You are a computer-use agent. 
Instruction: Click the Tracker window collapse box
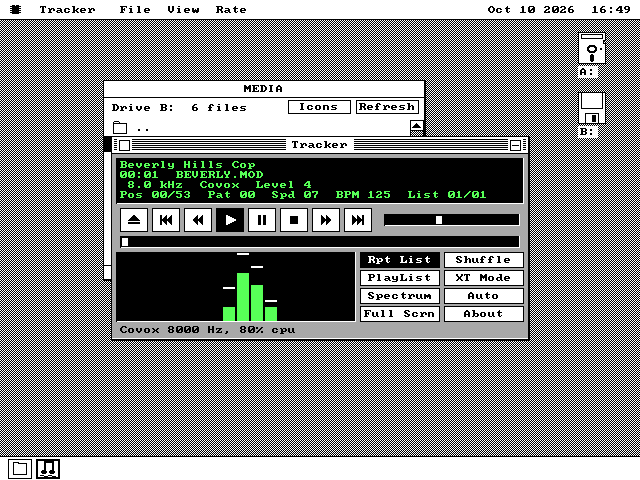(x=515, y=145)
